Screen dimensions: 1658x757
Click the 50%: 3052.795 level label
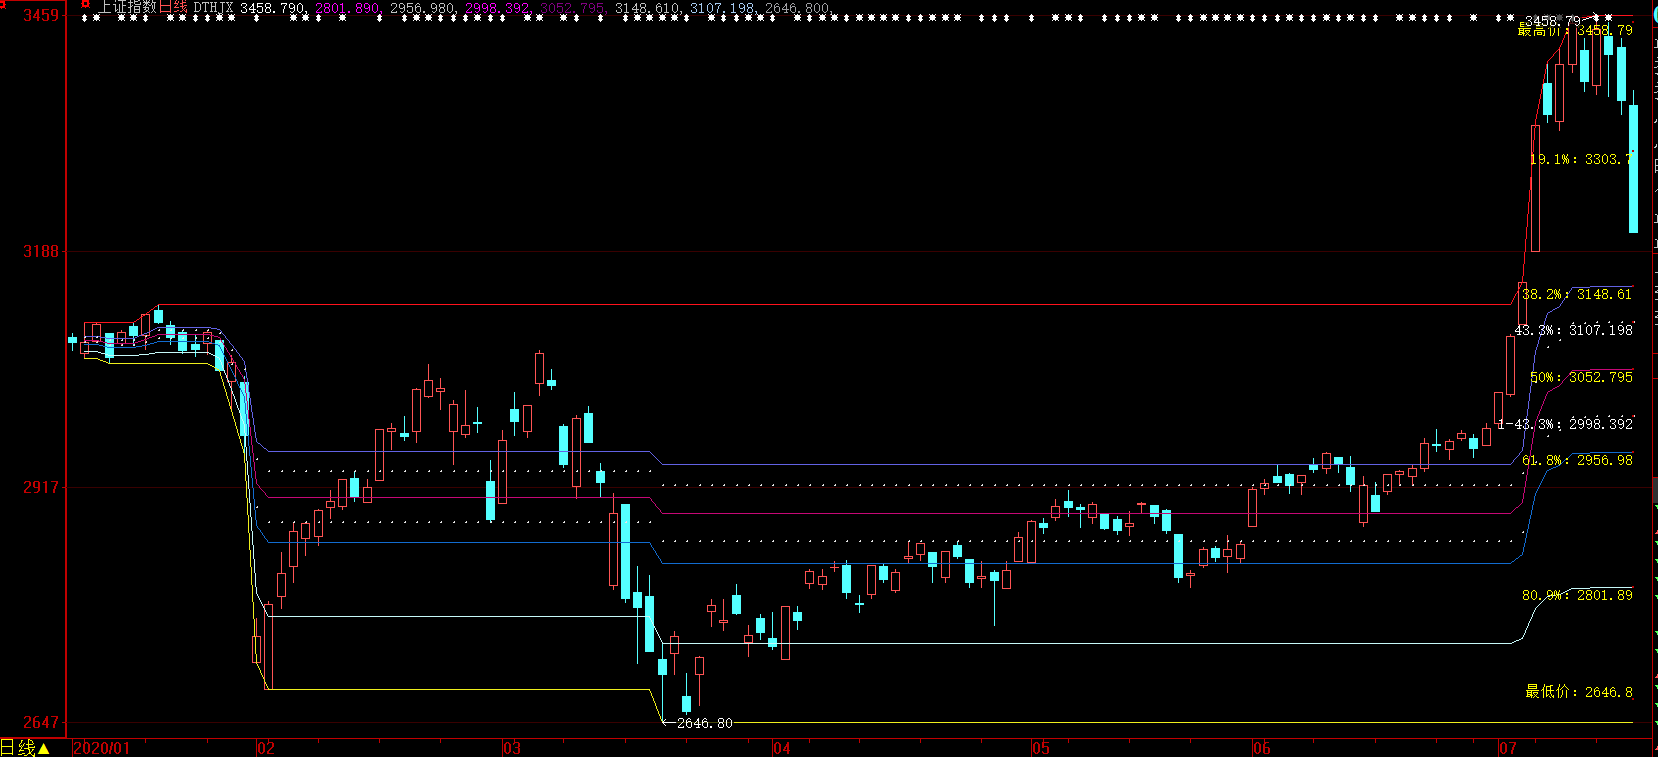[1581, 377]
